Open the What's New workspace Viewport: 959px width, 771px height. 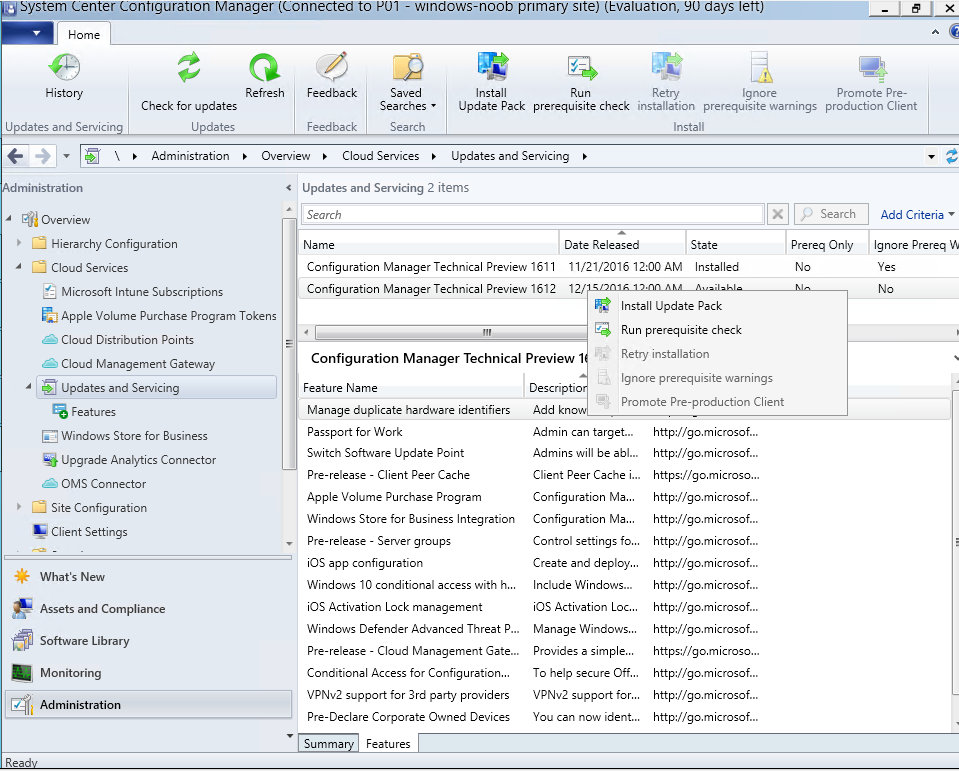[72, 577]
